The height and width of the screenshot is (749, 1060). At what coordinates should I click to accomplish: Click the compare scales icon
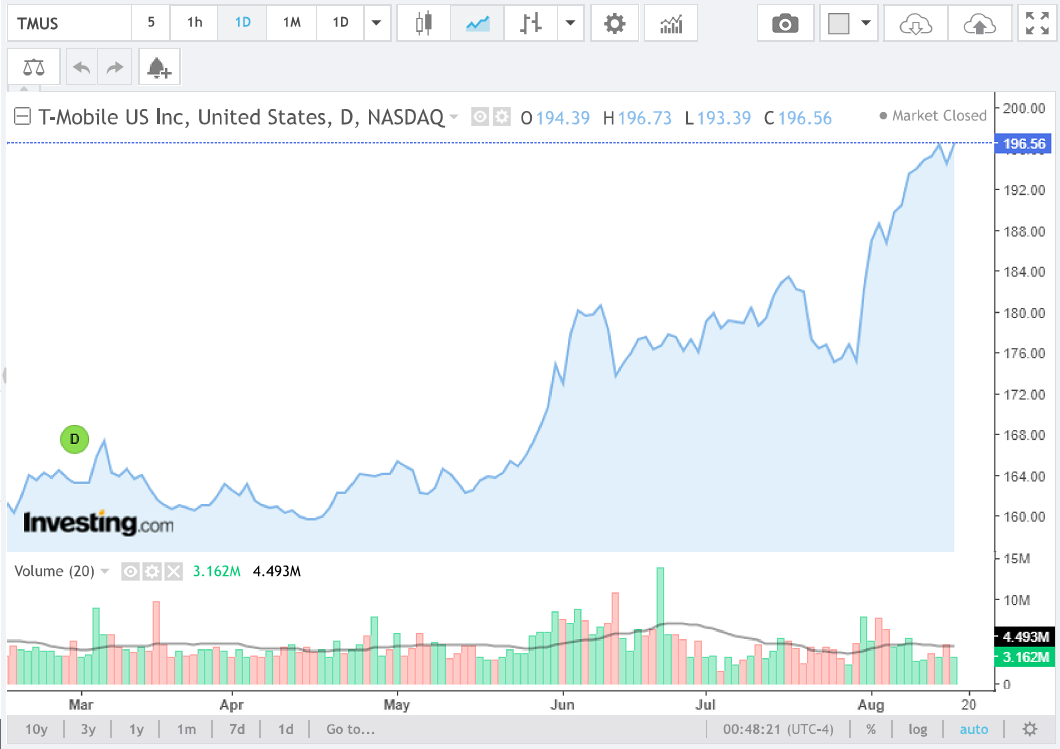click(x=34, y=67)
